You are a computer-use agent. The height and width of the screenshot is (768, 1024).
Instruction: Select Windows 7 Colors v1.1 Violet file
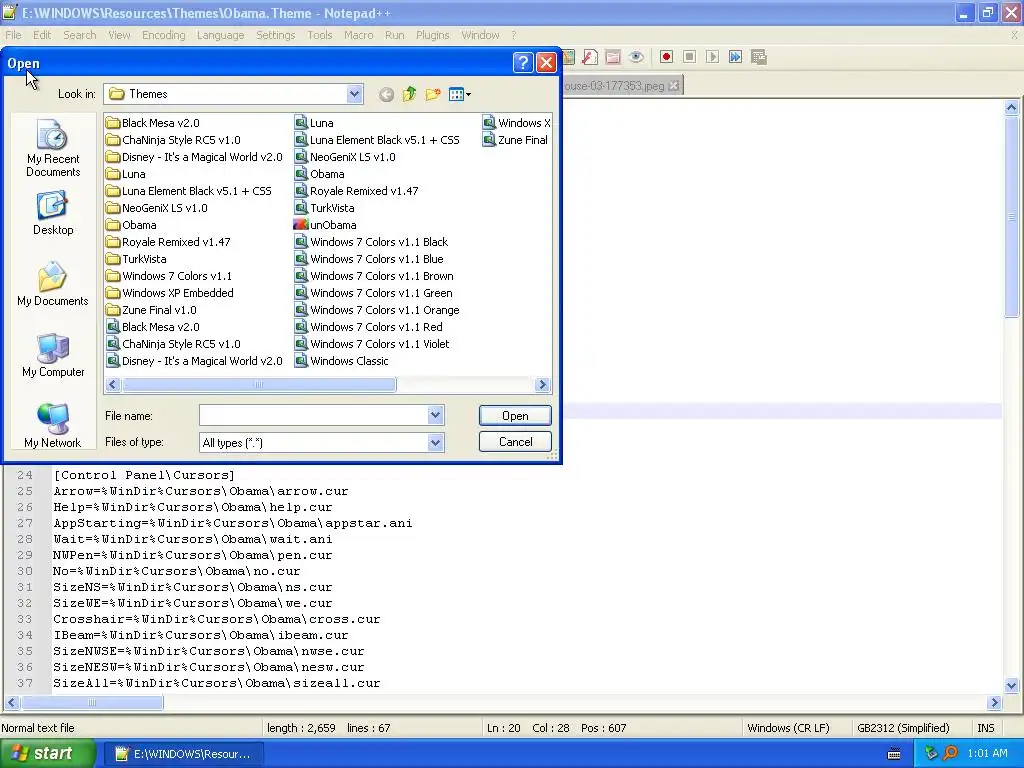click(372, 344)
